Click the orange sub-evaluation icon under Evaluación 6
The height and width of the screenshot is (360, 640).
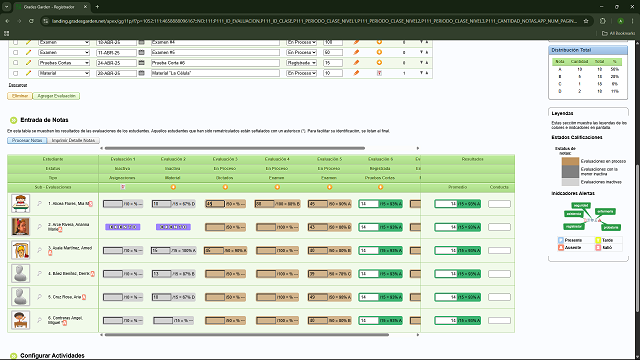pos(380,187)
